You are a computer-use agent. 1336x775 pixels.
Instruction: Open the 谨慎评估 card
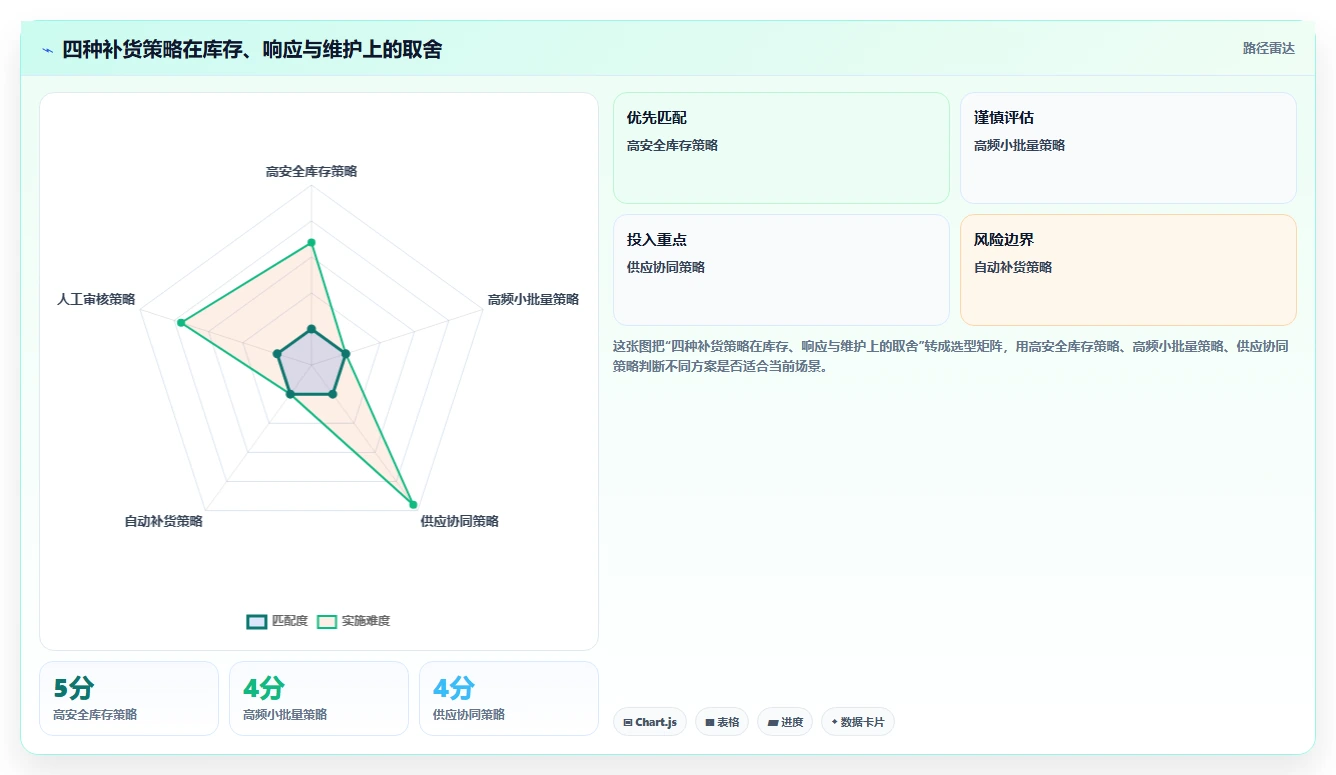point(1128,148)
